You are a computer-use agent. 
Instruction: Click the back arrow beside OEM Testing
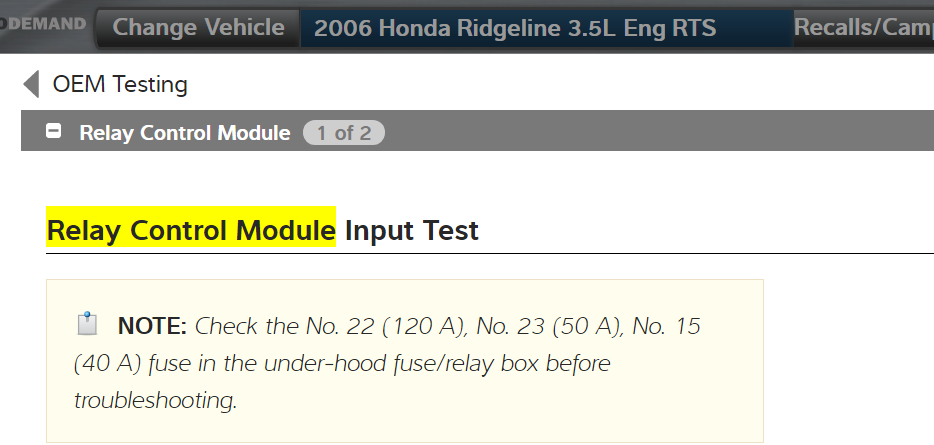(x=31, y=85)
